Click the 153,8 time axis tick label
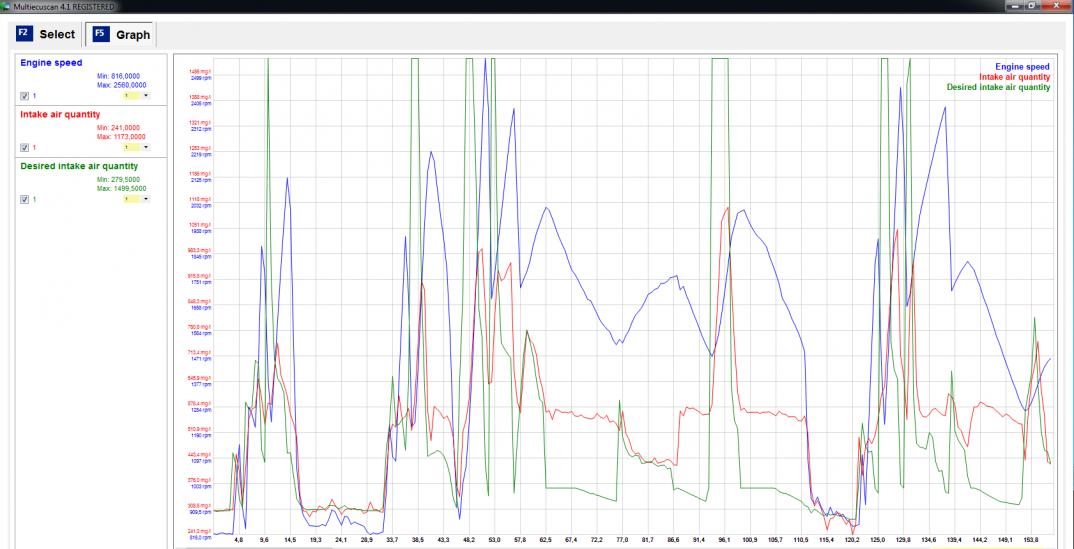 point(1032,540)
